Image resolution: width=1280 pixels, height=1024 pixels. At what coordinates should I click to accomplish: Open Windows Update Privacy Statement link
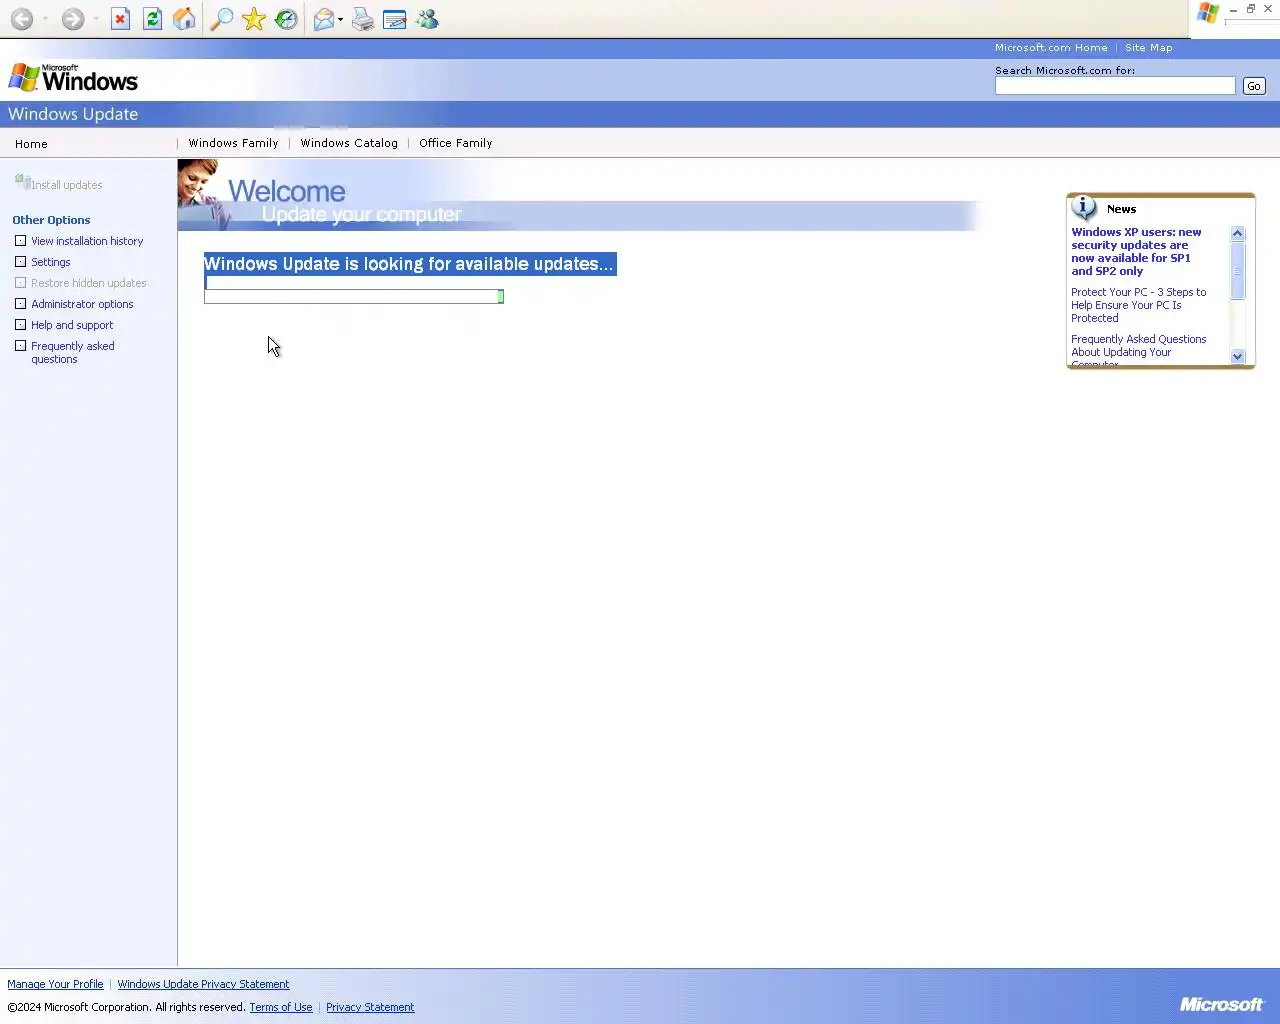pos(203,984)
